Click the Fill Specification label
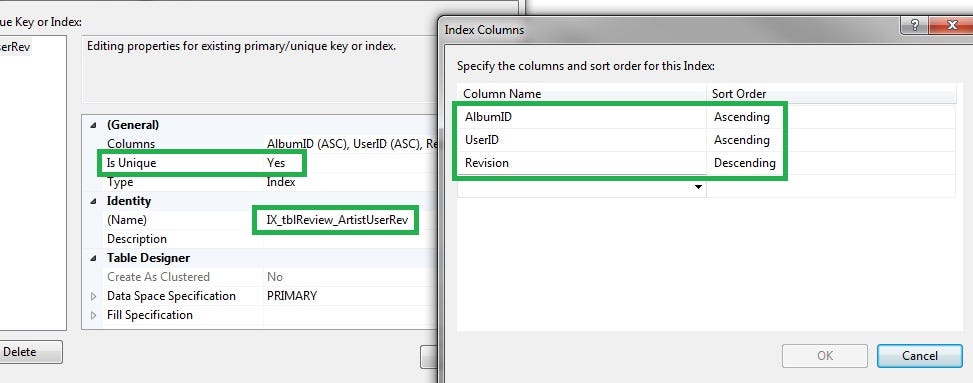 pyautogui.click(x=150, y=315)
